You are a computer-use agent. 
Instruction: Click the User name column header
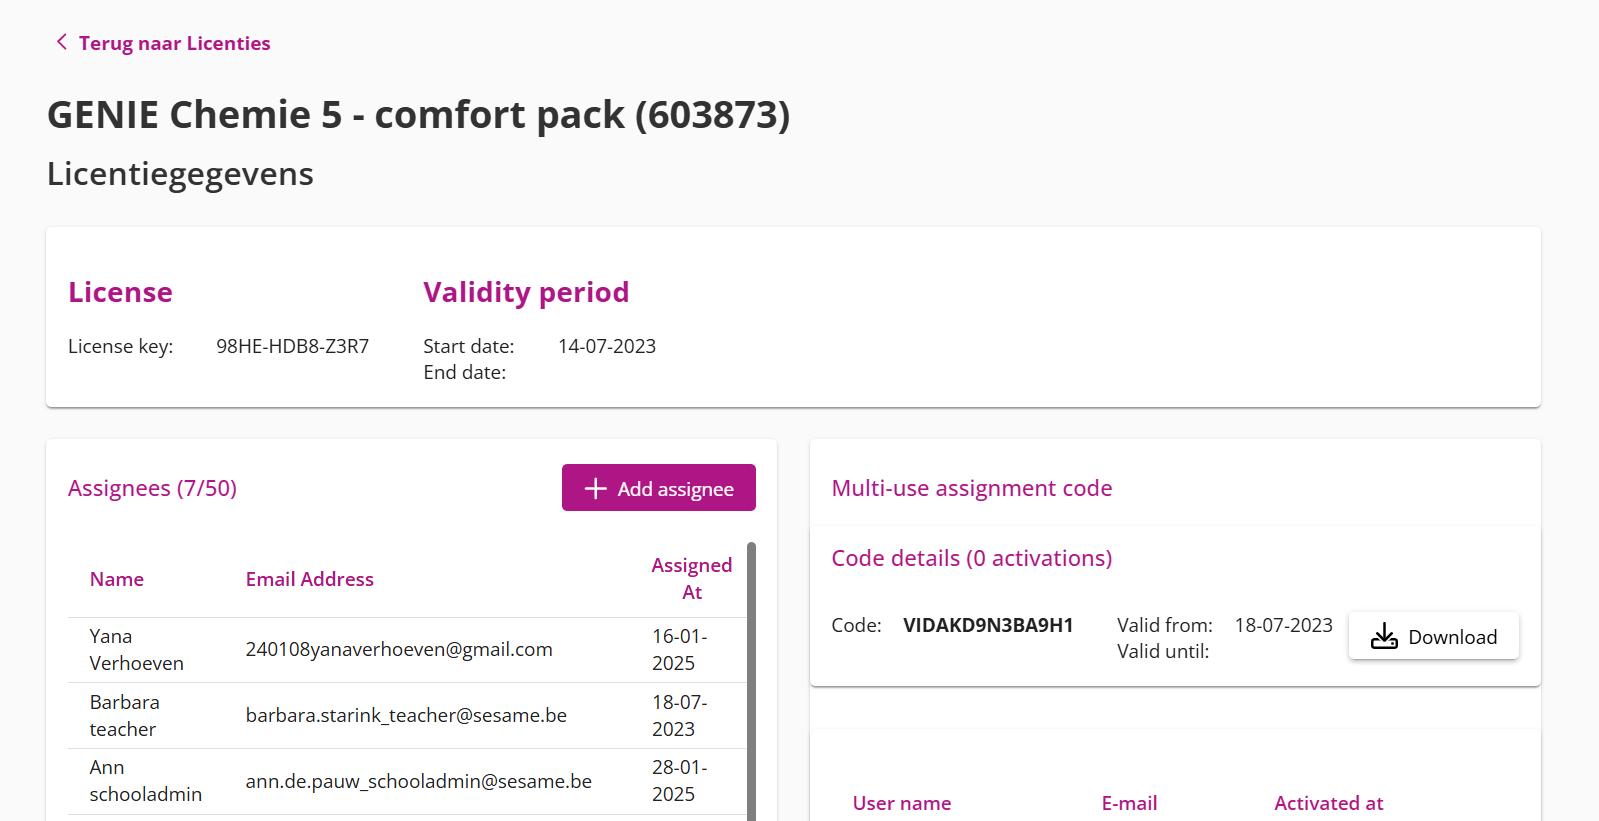[901, 803]
